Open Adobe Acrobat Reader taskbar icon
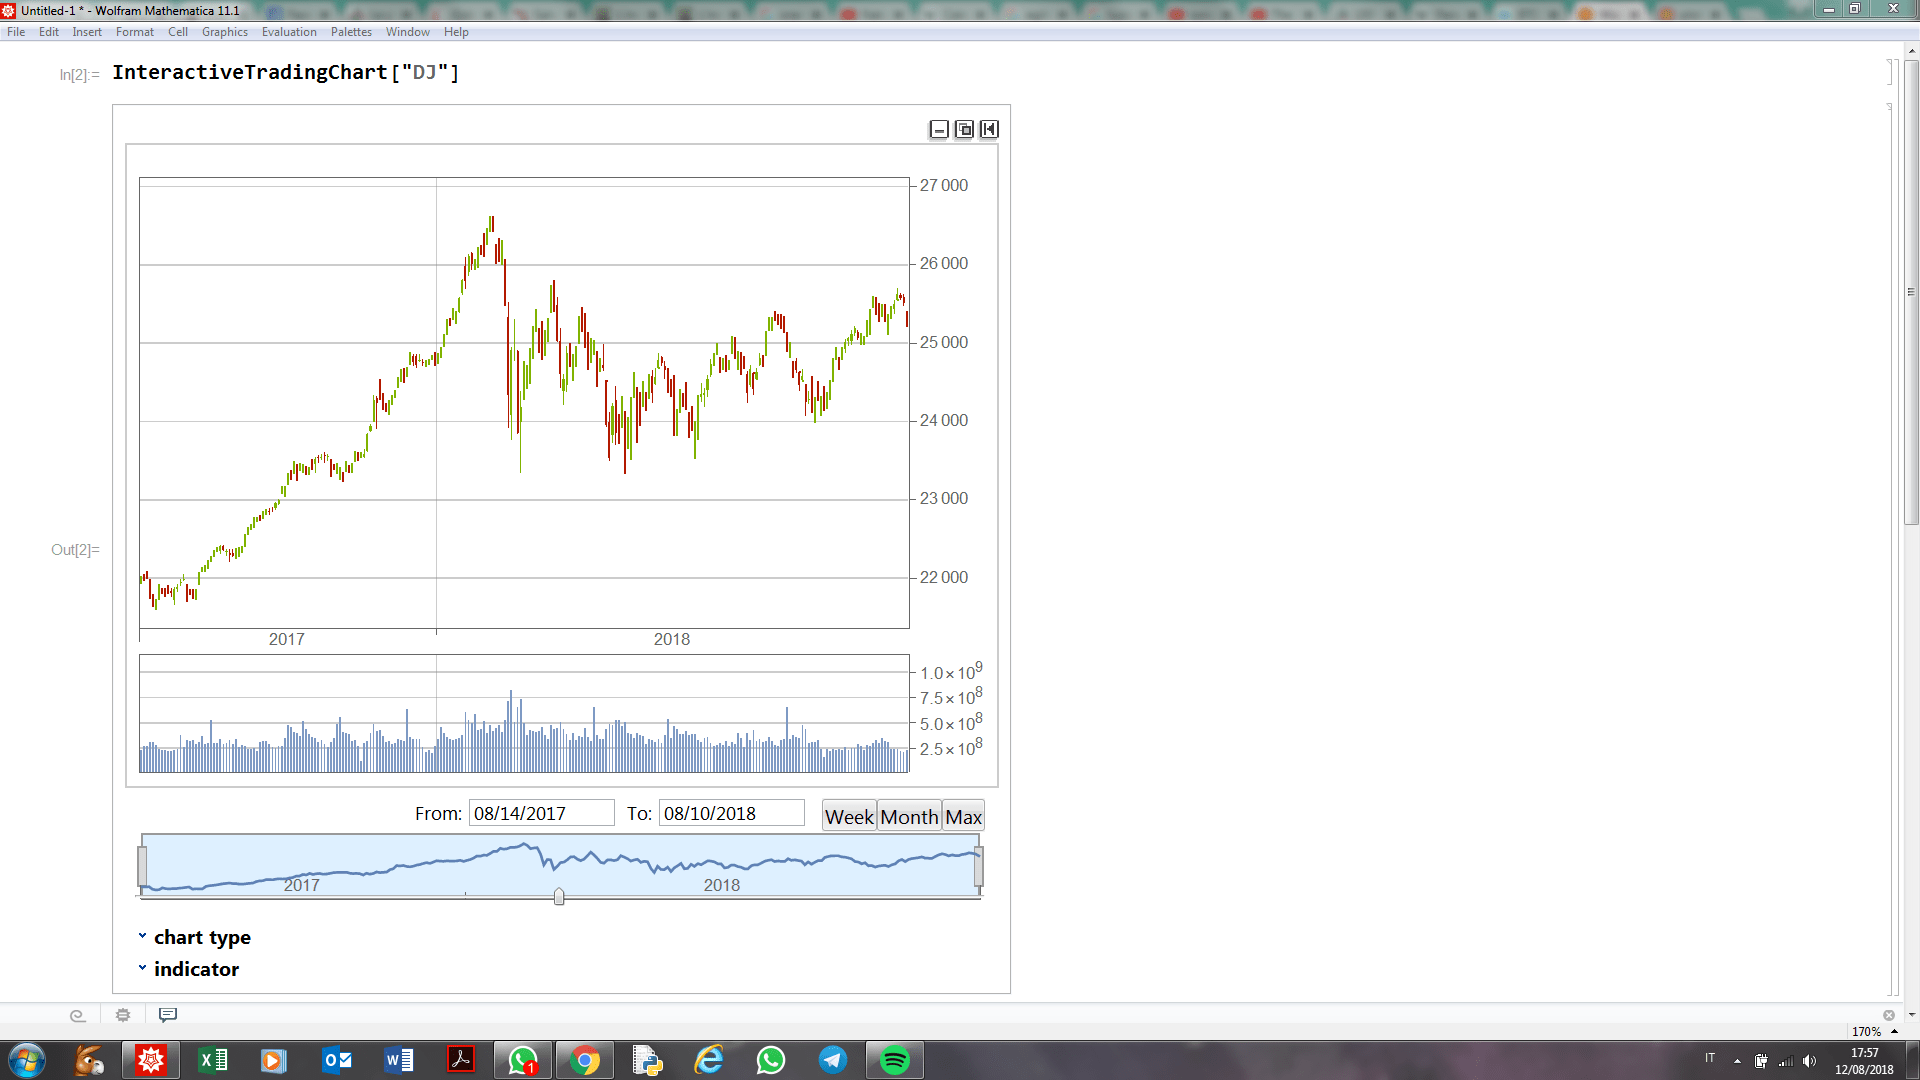Viewport: 1920px width, 1080px height. [x=461, y=1060]
